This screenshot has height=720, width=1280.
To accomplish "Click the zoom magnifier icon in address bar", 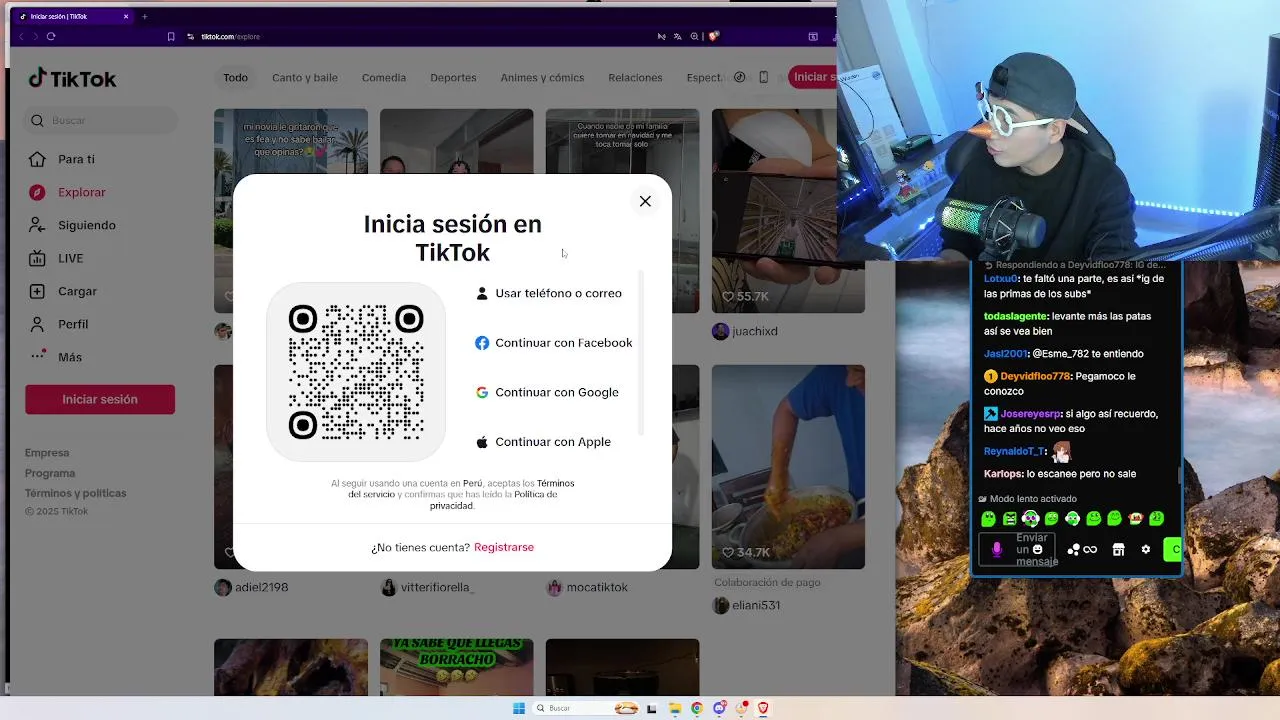I will pyautogui.click(x=695, y=36).
